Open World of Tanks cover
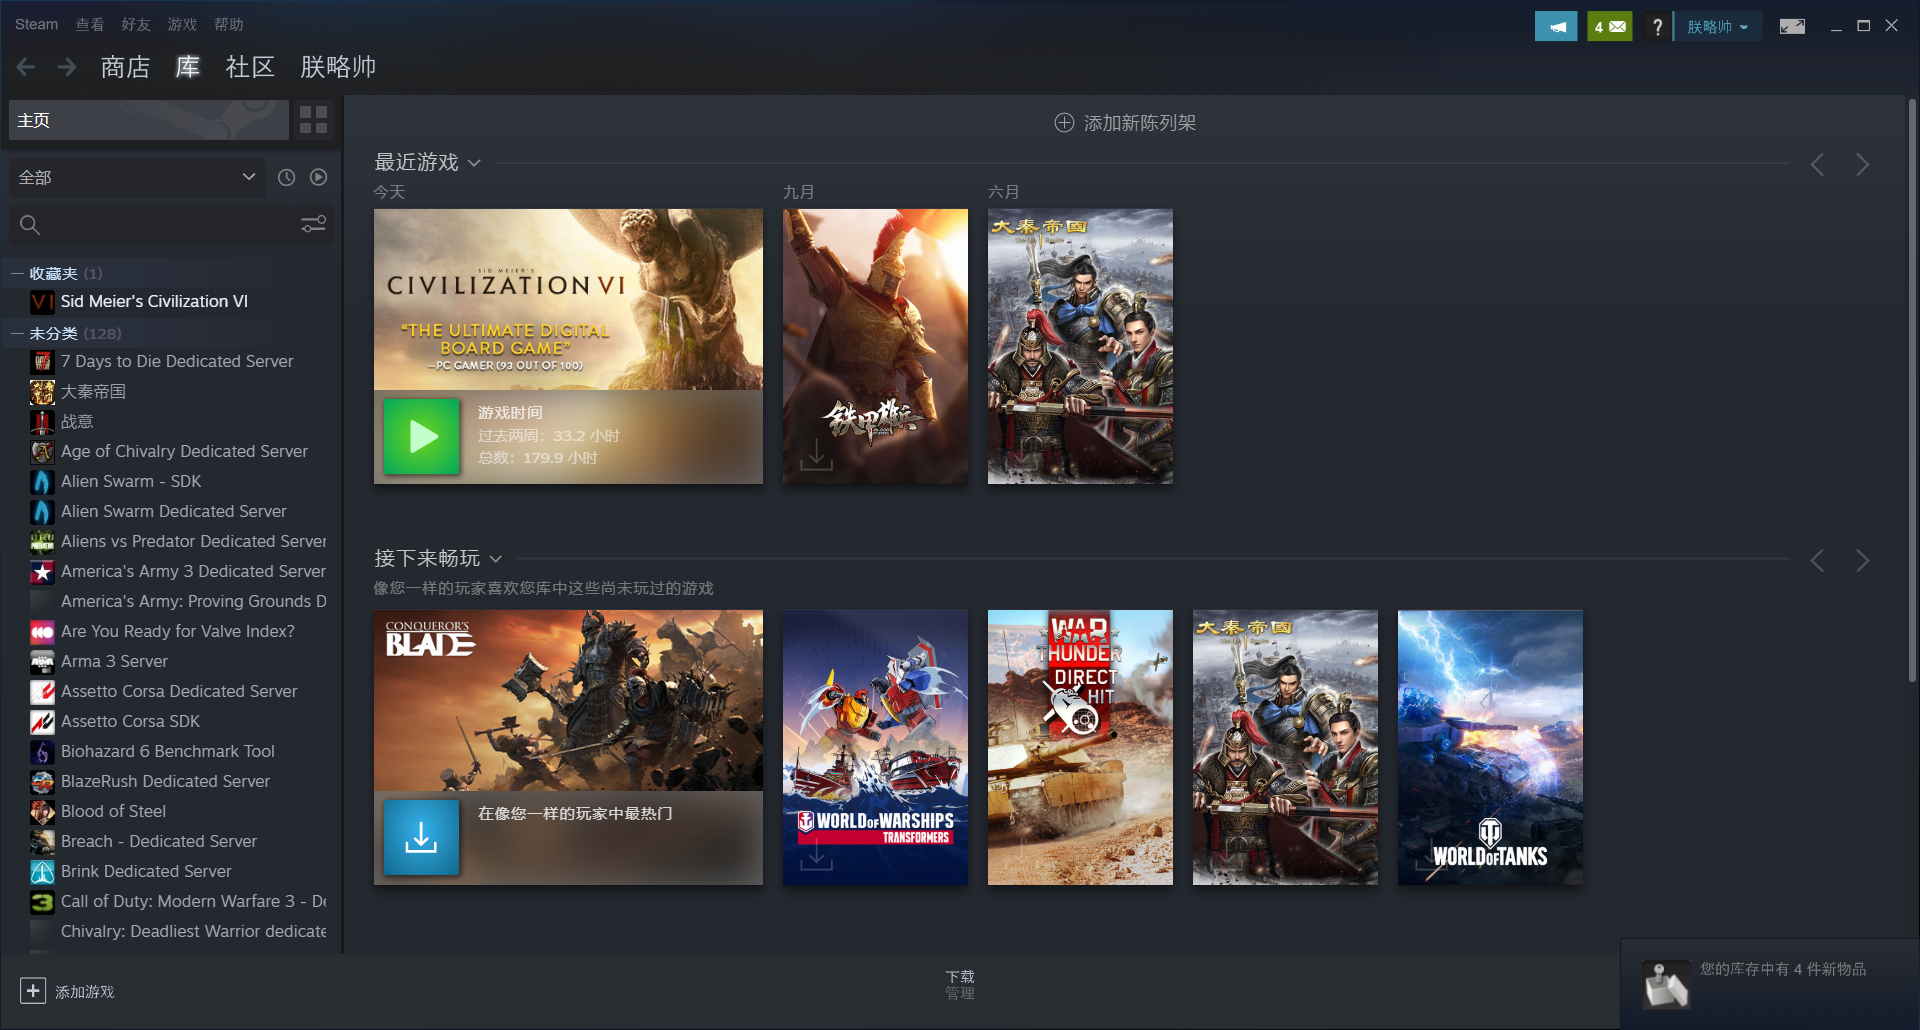The height and width of the screenshot is (1030, 1920). click(1490, 747)
